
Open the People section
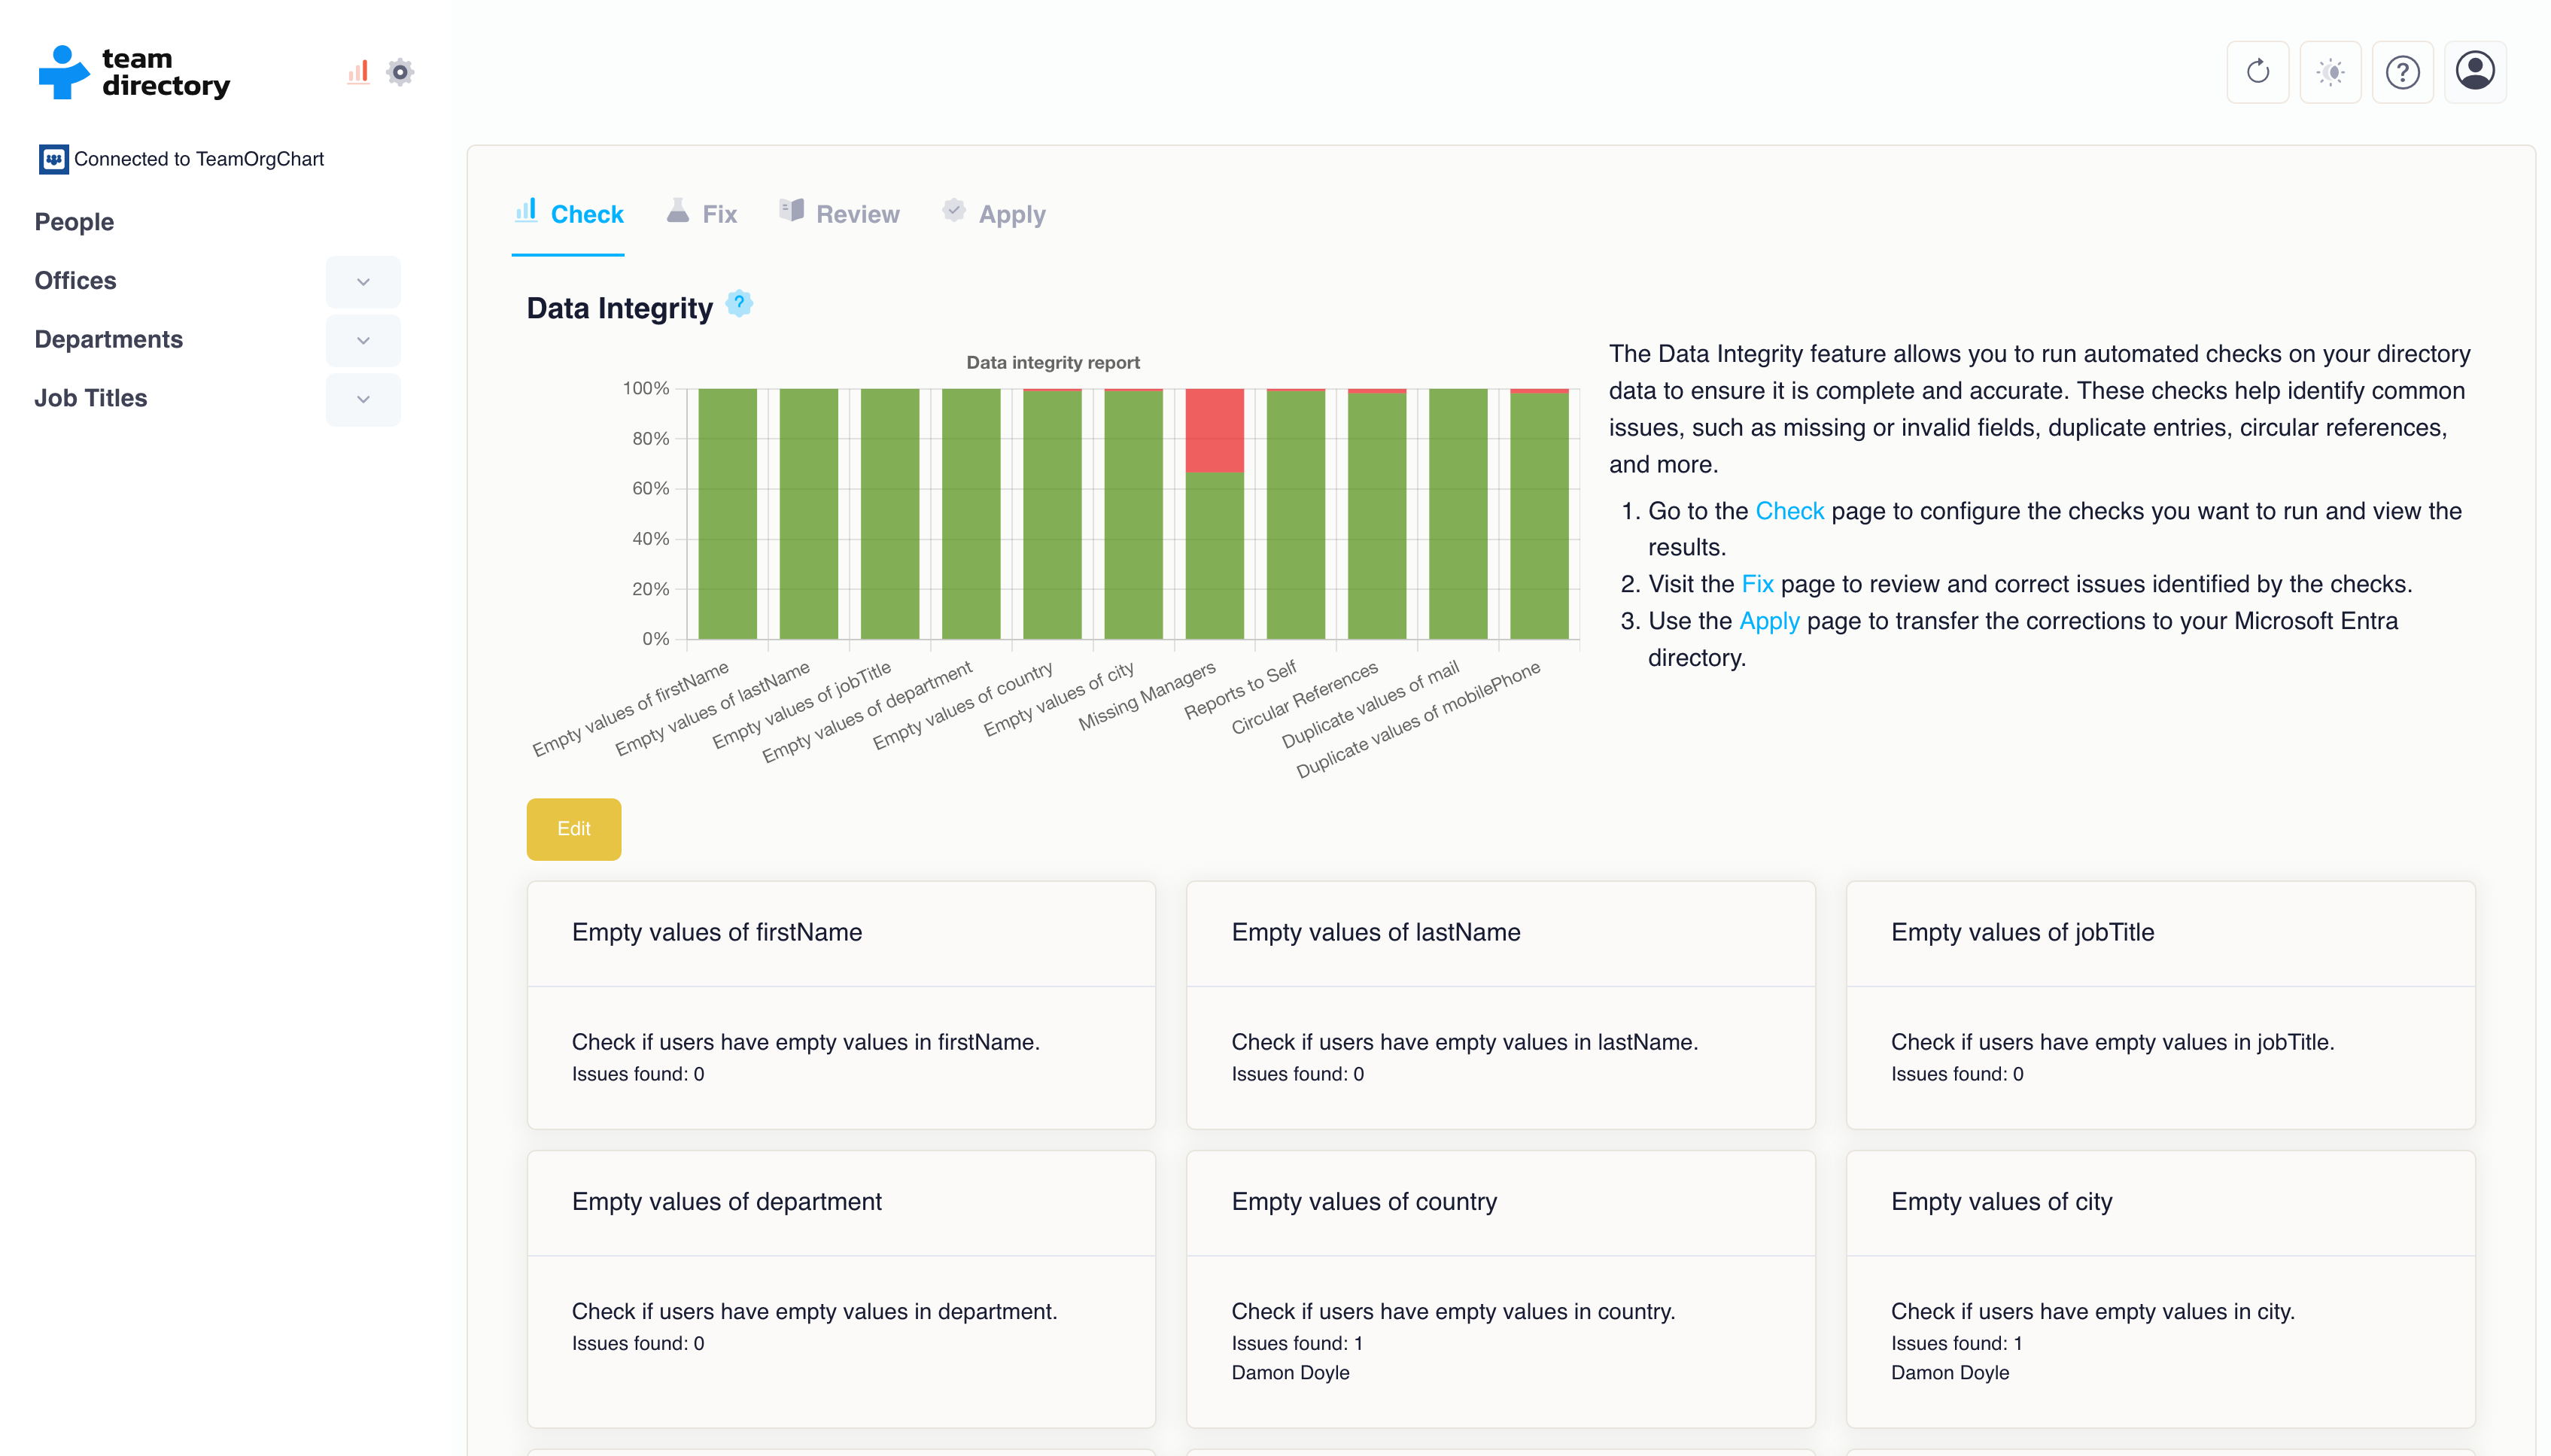click(x=74, y=222)
